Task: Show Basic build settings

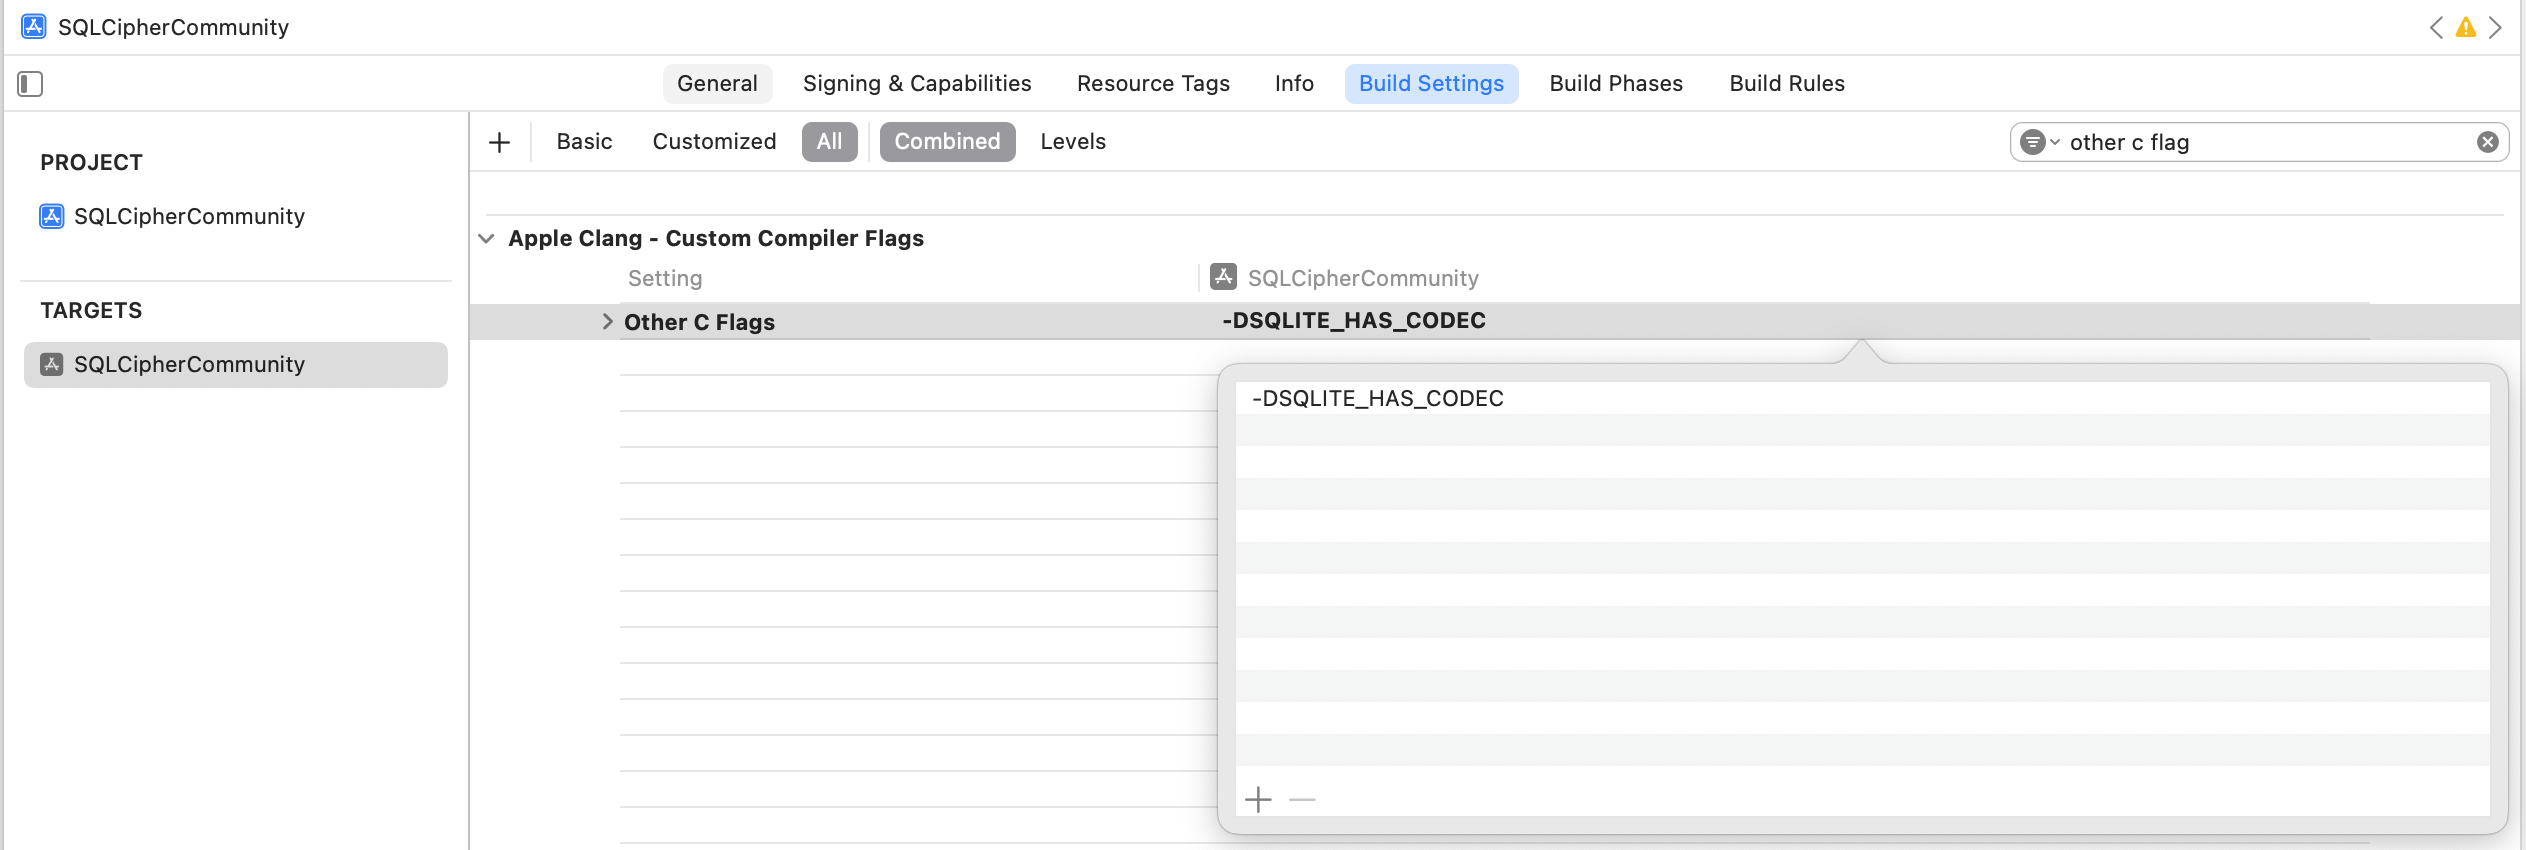Action: pyautogui.click(x=584, y=142)
